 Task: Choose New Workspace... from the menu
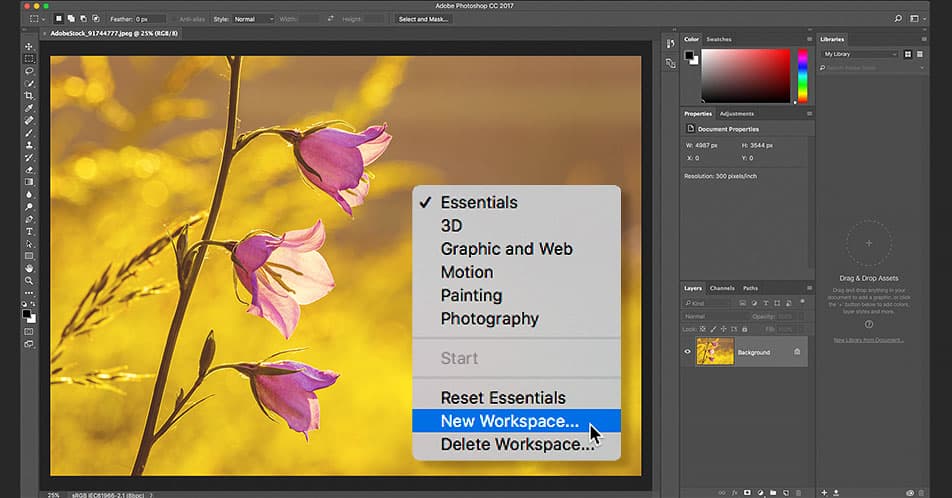point(516,421)
